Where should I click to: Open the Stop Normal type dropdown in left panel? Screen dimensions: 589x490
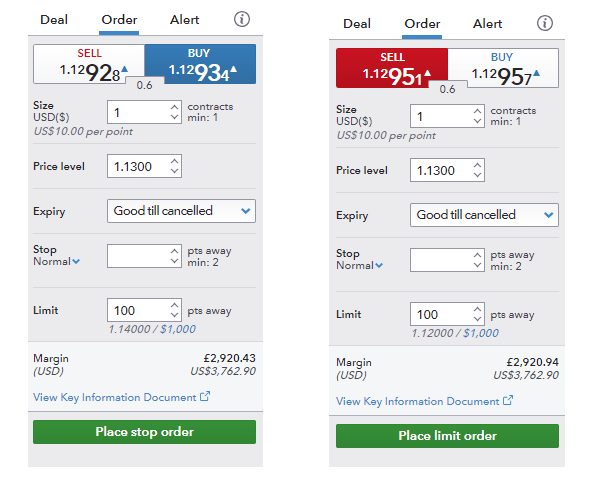coord(56,262)
